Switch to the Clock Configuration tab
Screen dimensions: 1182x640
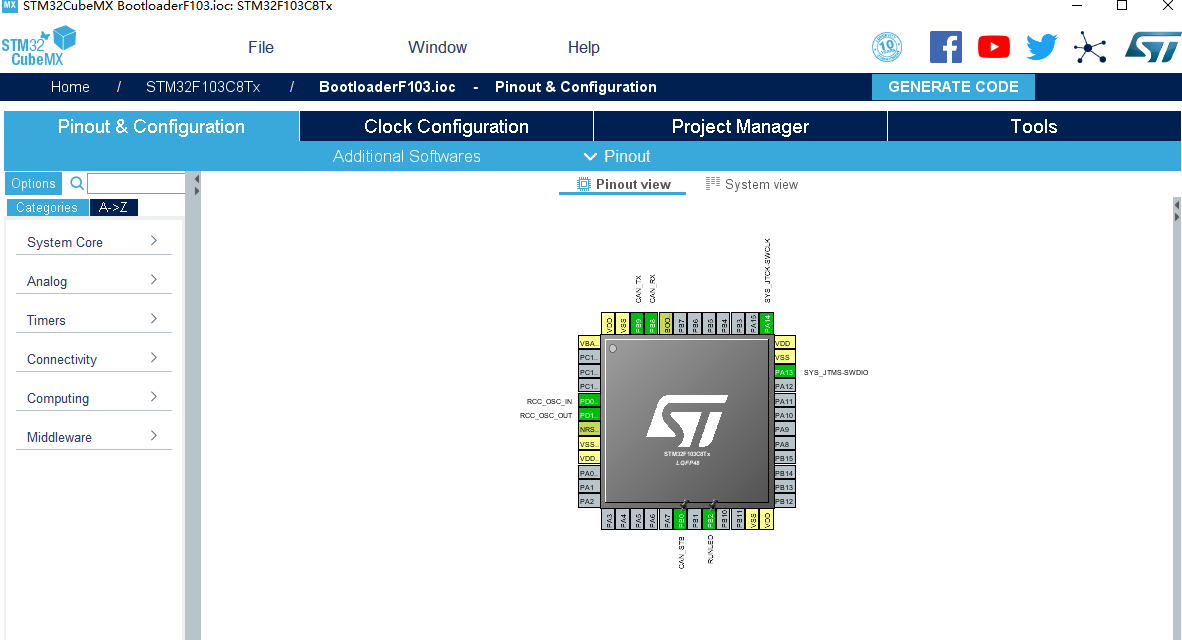[446, 126]
